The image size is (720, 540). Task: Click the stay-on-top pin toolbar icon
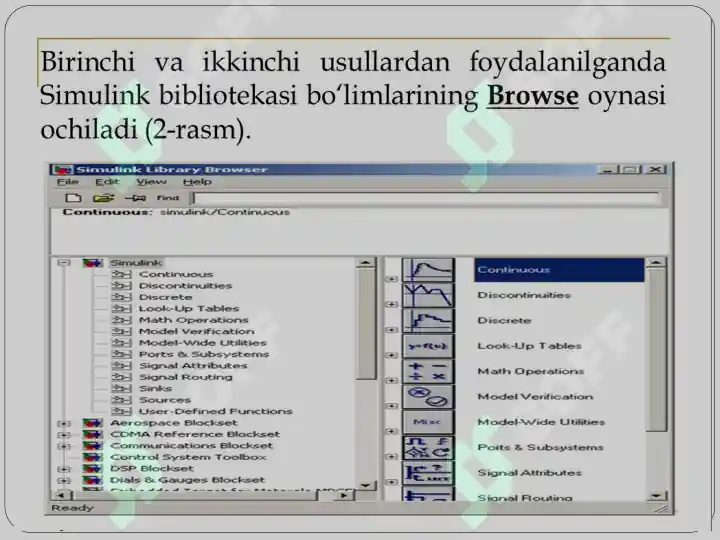[x=135, y=198]
